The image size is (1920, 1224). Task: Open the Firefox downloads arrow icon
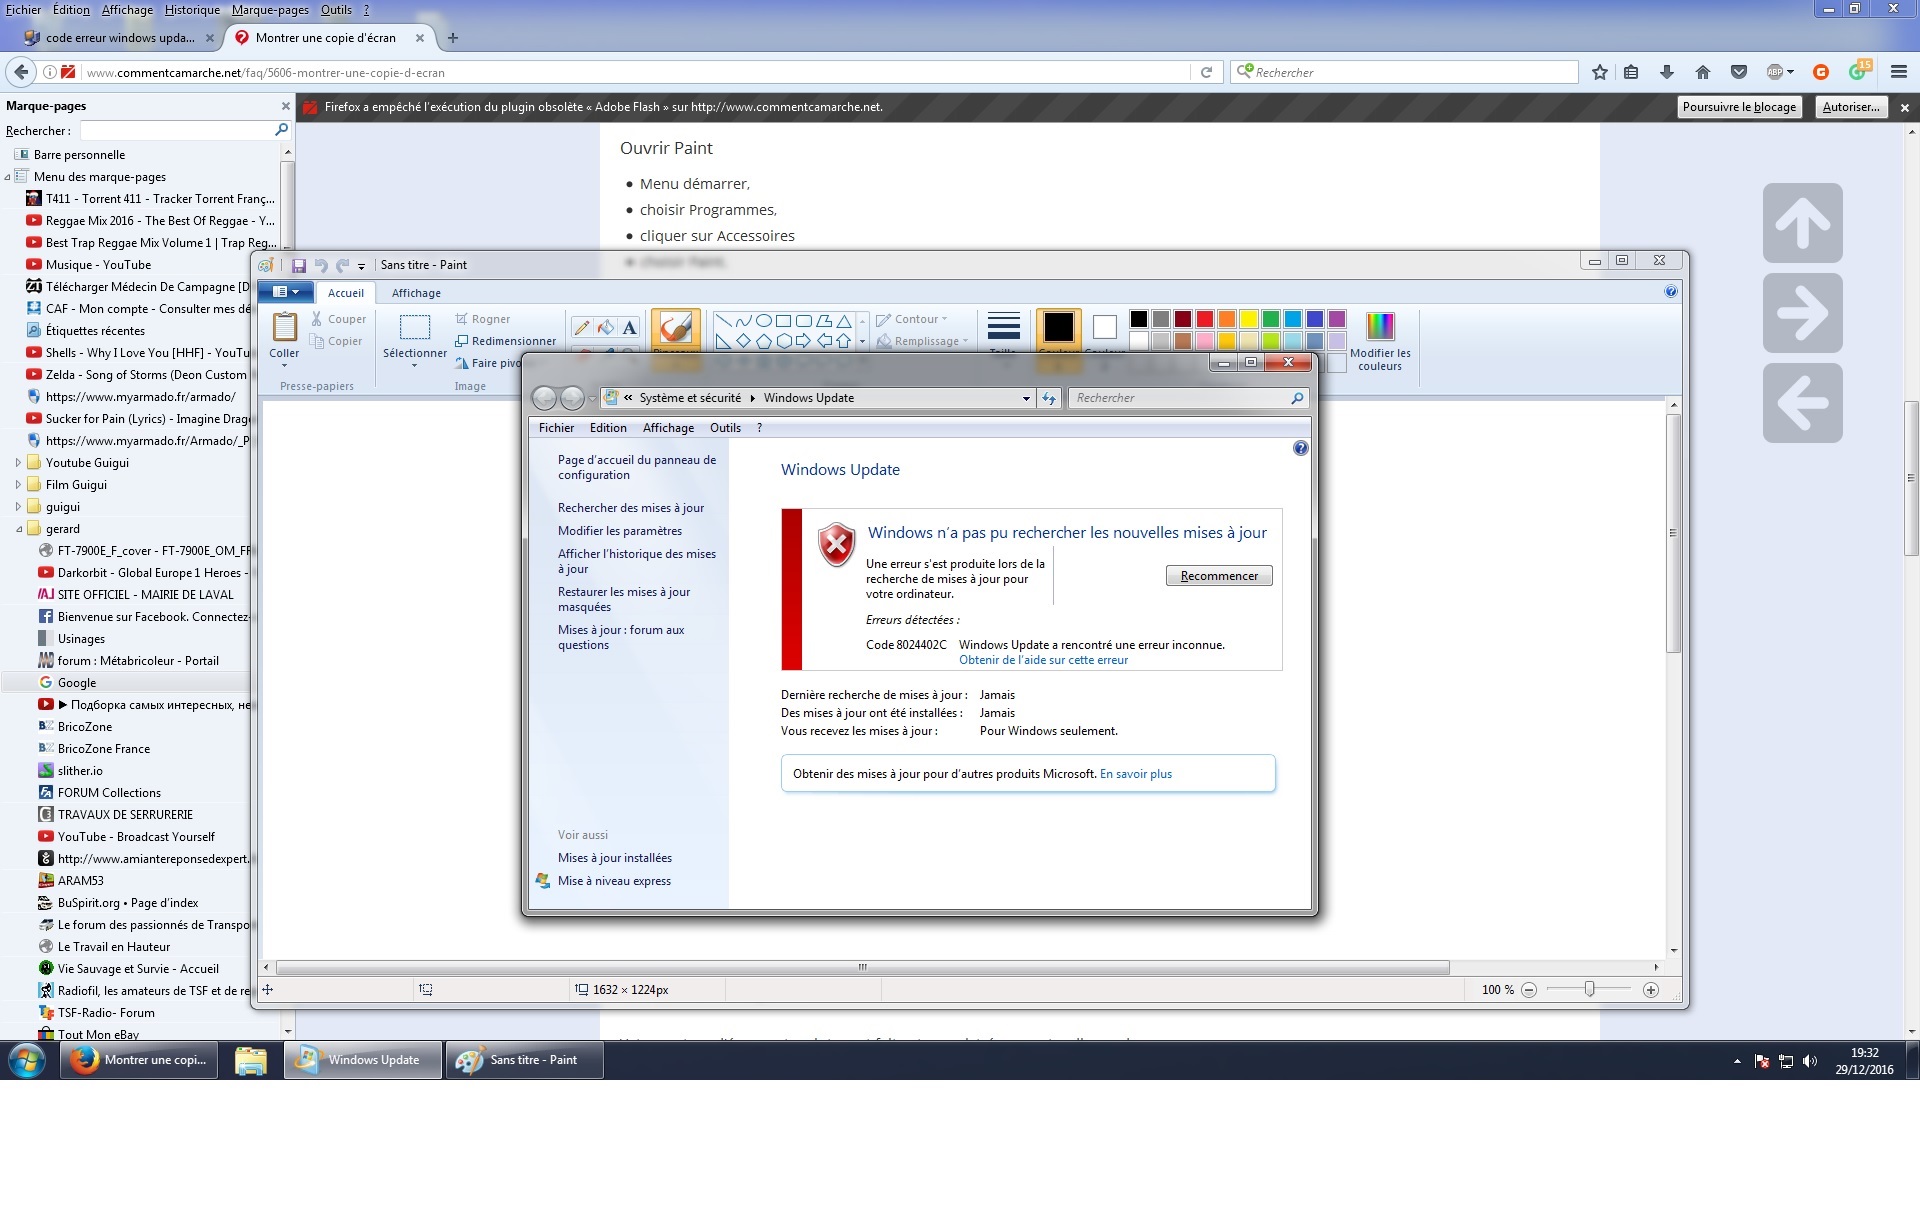(x=1666, y=72)
